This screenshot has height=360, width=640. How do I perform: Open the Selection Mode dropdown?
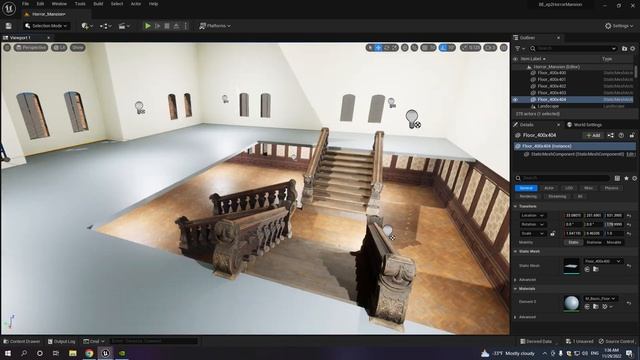[46, 26]
